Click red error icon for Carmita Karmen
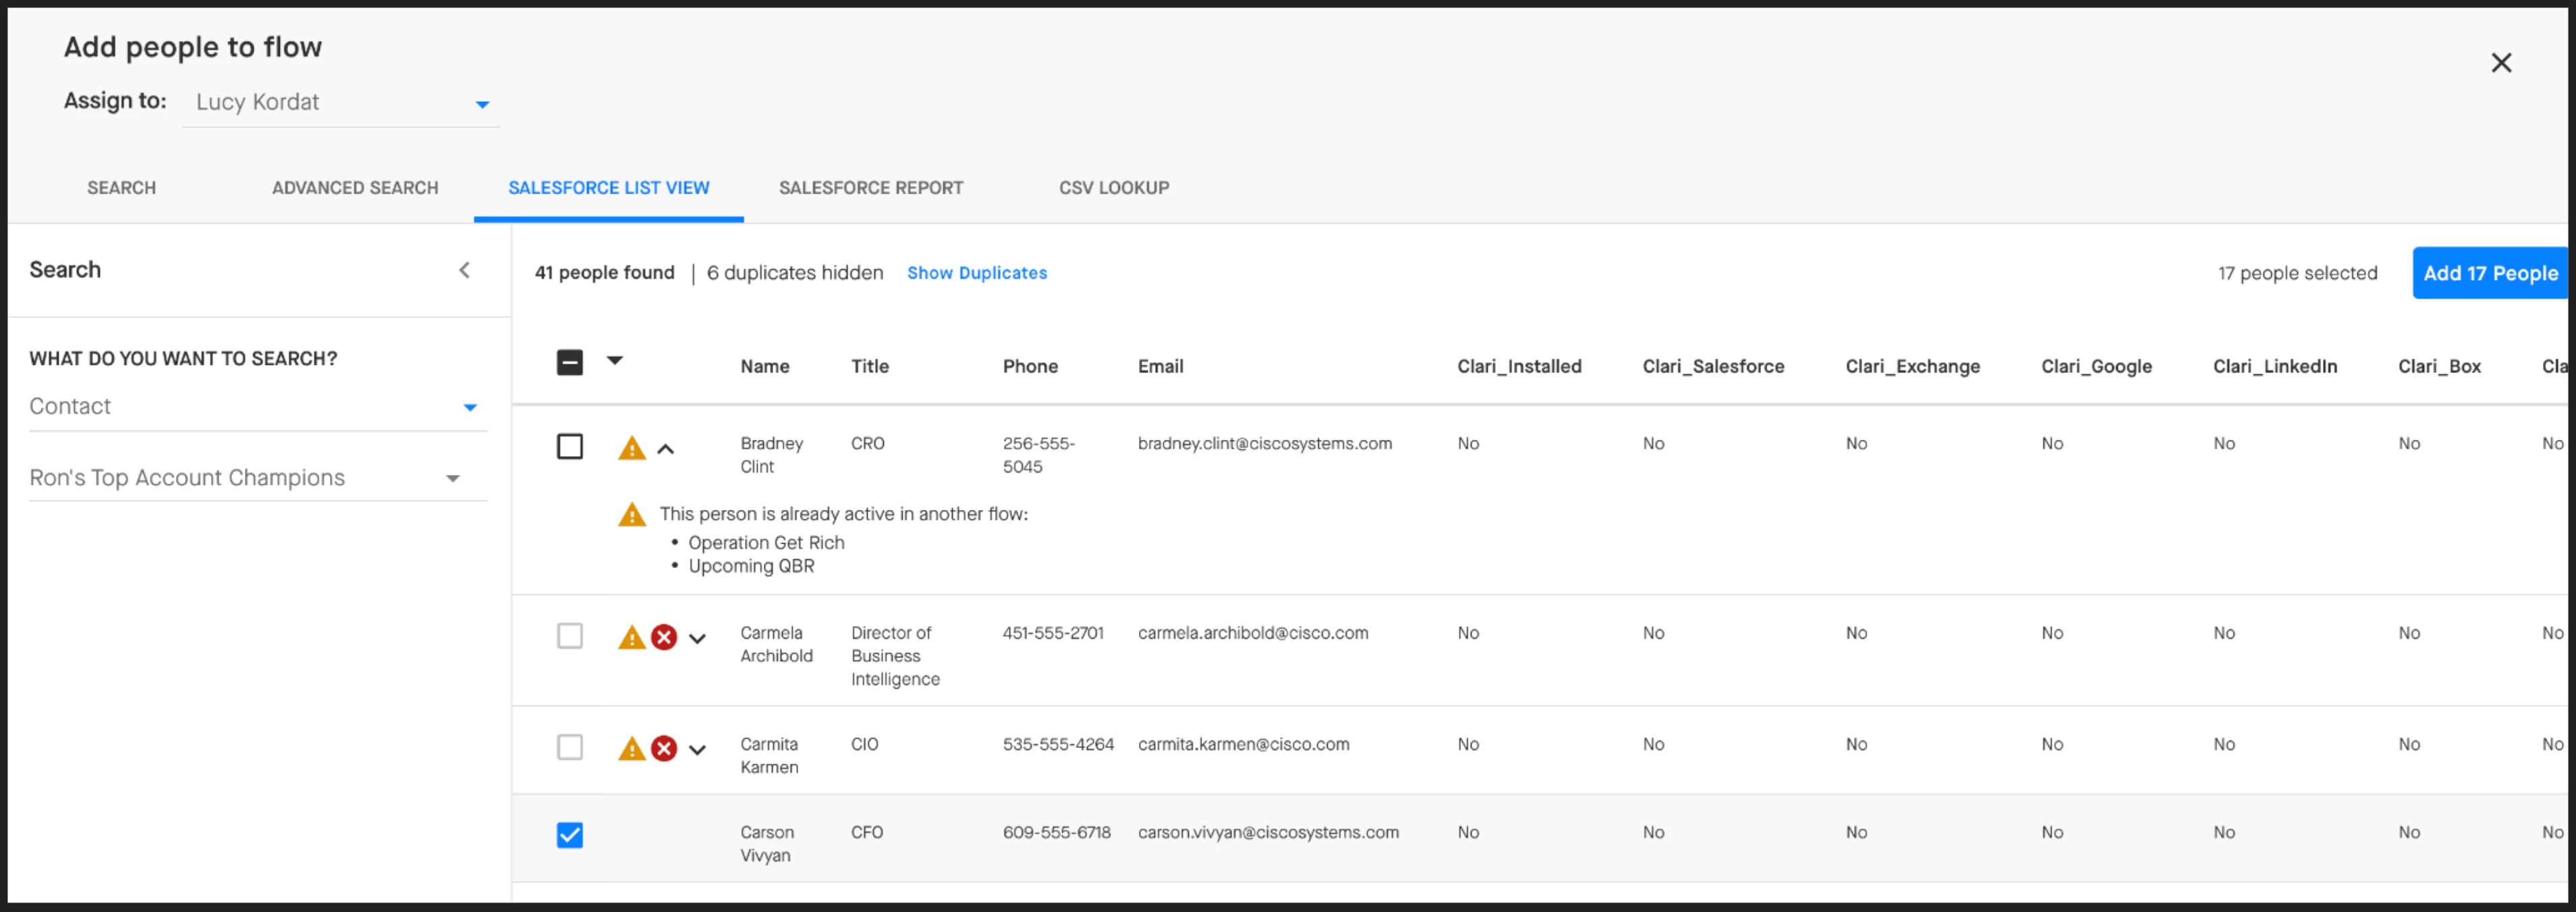The image size is (2576, 912). point(664,748)
